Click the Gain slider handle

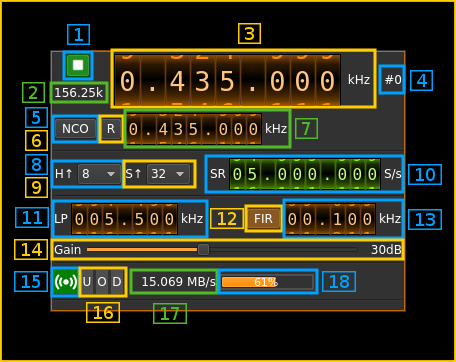tap(203, 249)
